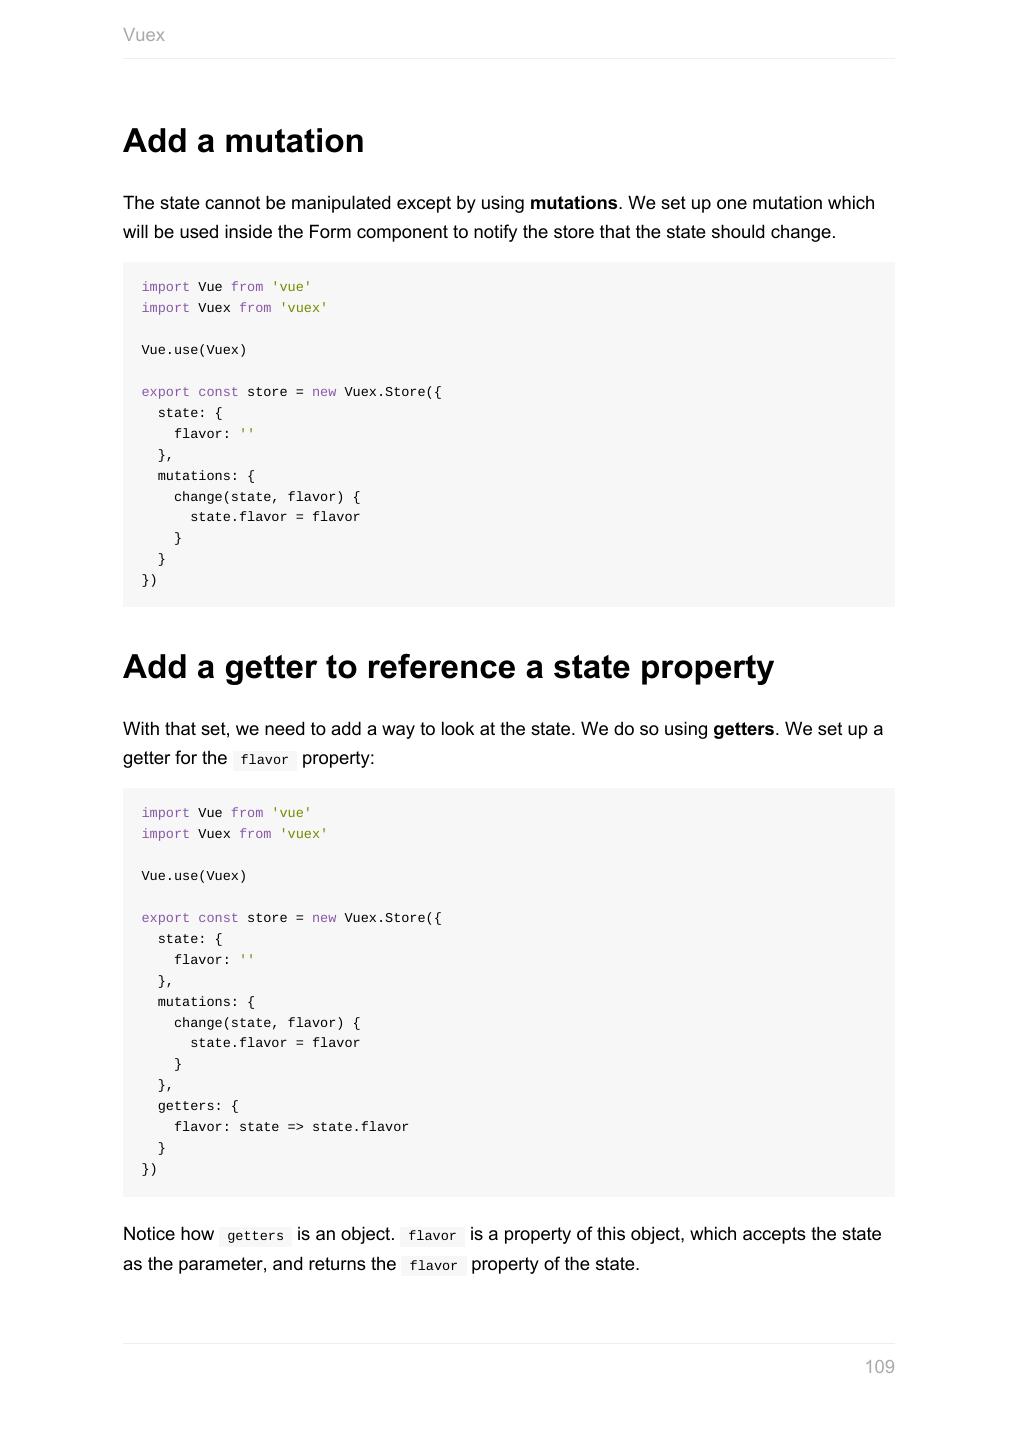
Task: Click page number 109 in footer
Action: 879,1367
